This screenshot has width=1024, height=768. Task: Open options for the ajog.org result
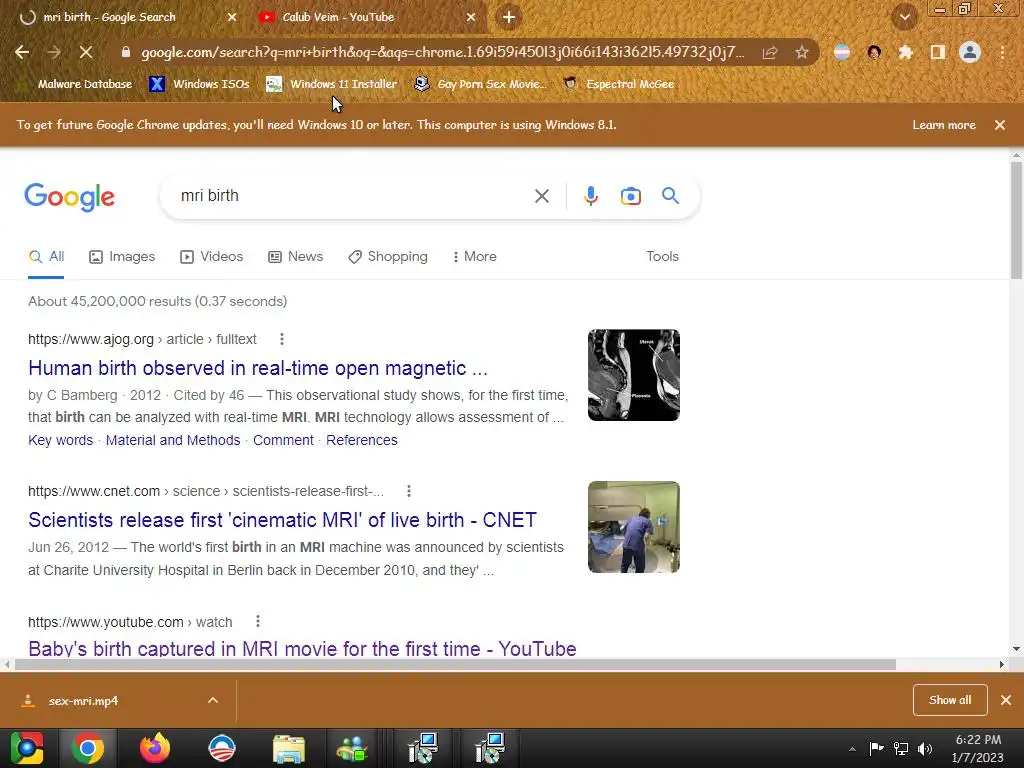[281, 339]
